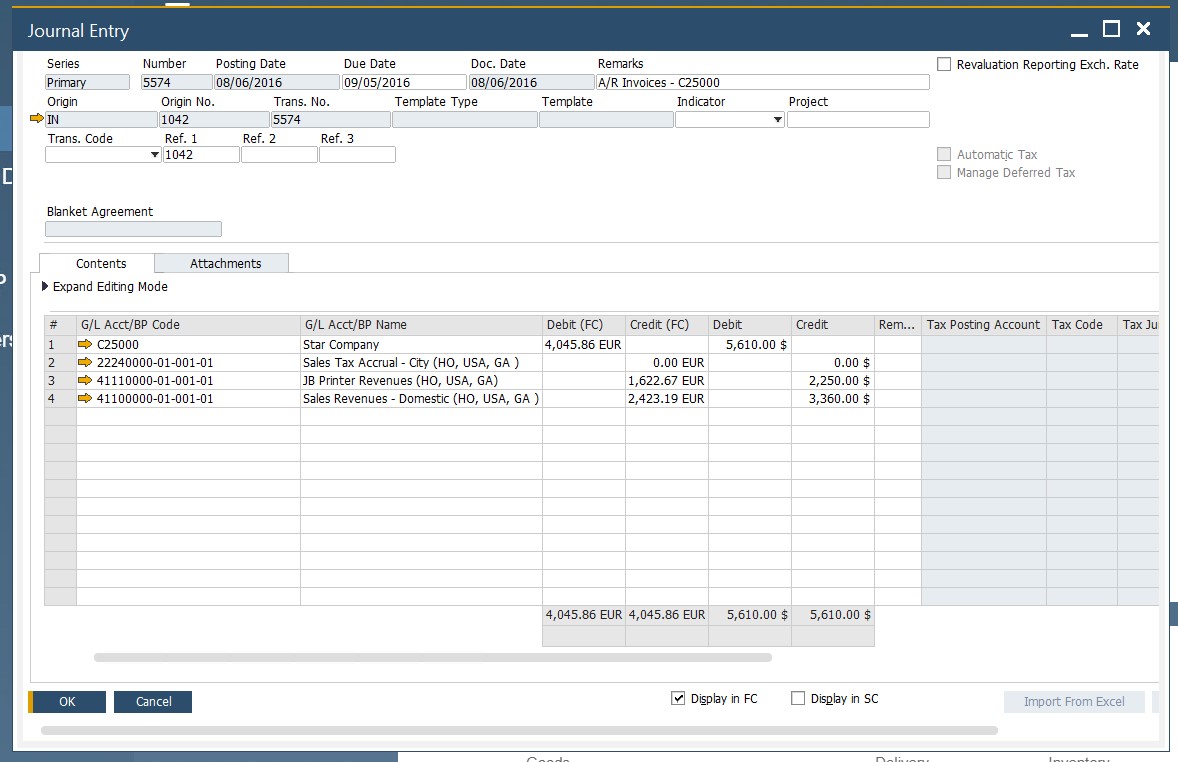Image resolution: width=1178 pixels, height=762 pixels.
Task: Open the Trans. Code dropdown
Action: [x=154, y=155]
